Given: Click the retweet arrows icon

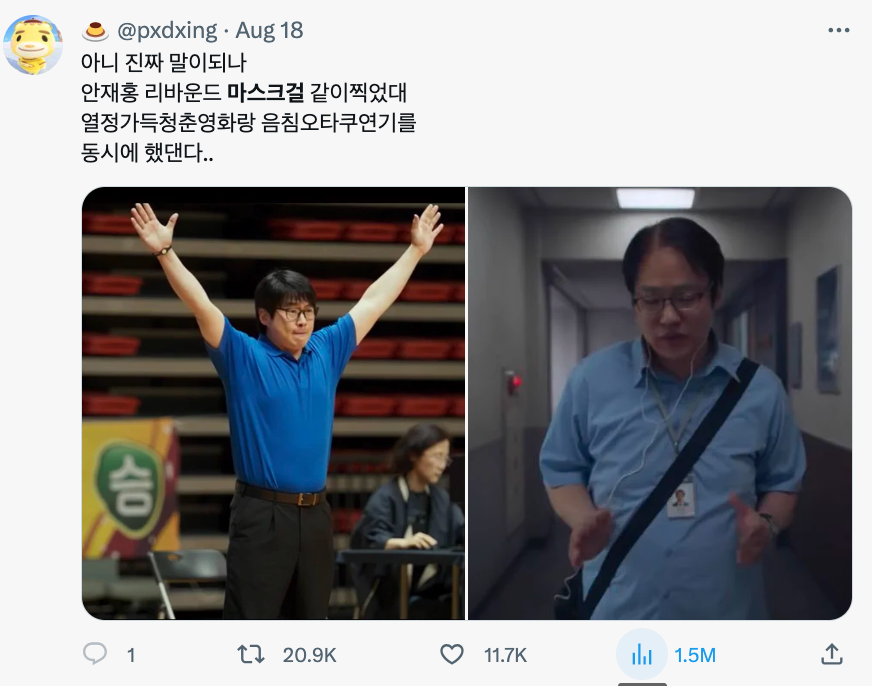Looking at the screenshot, I should (251, 654).
